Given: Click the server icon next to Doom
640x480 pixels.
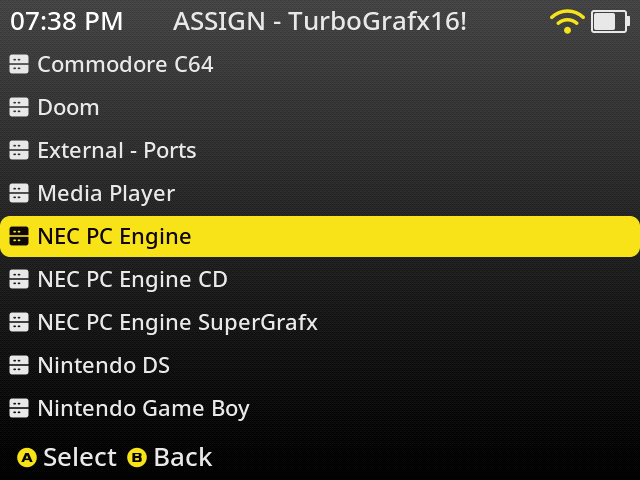Looking at the screenshot, I should point(19,108).
